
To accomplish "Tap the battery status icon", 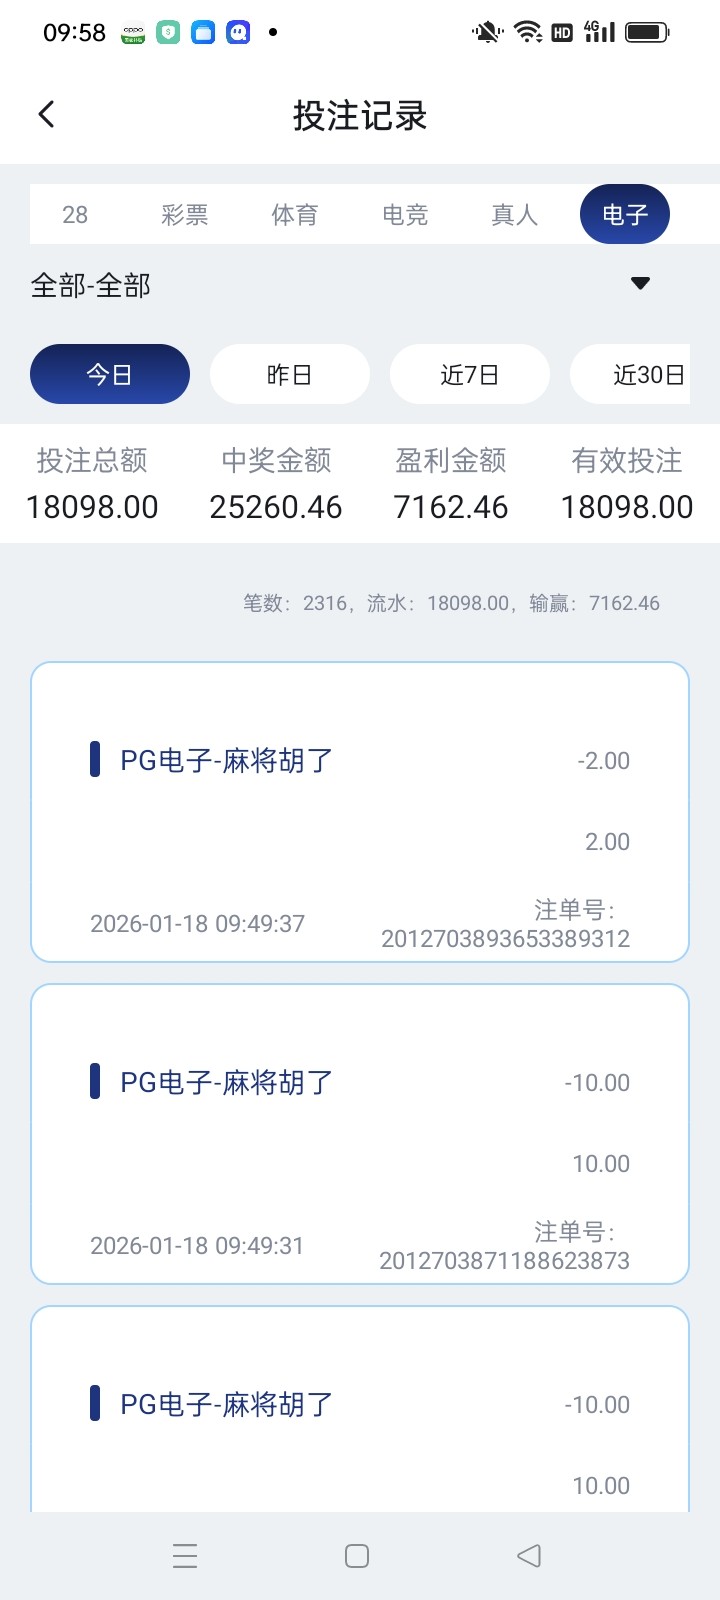I will point(646,32).
